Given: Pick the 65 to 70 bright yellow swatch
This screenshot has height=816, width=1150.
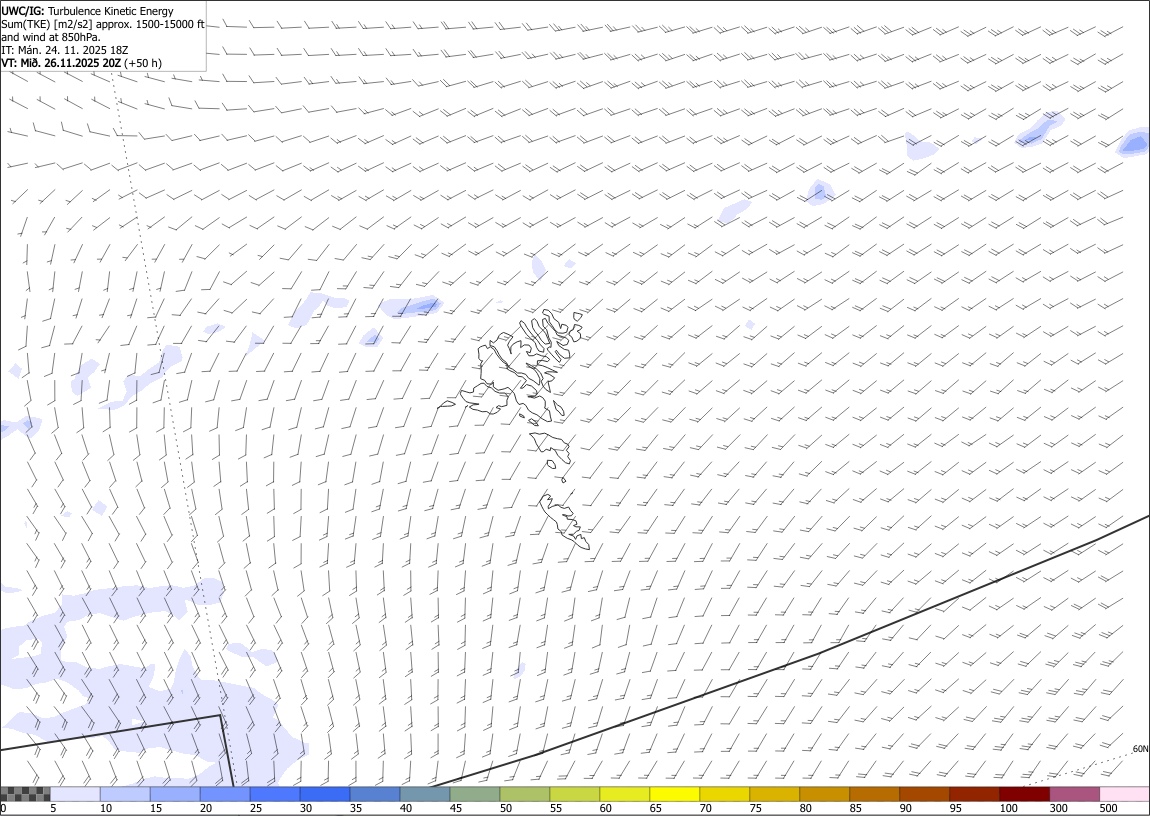Looking at the screenshot, I should (675, 794).
